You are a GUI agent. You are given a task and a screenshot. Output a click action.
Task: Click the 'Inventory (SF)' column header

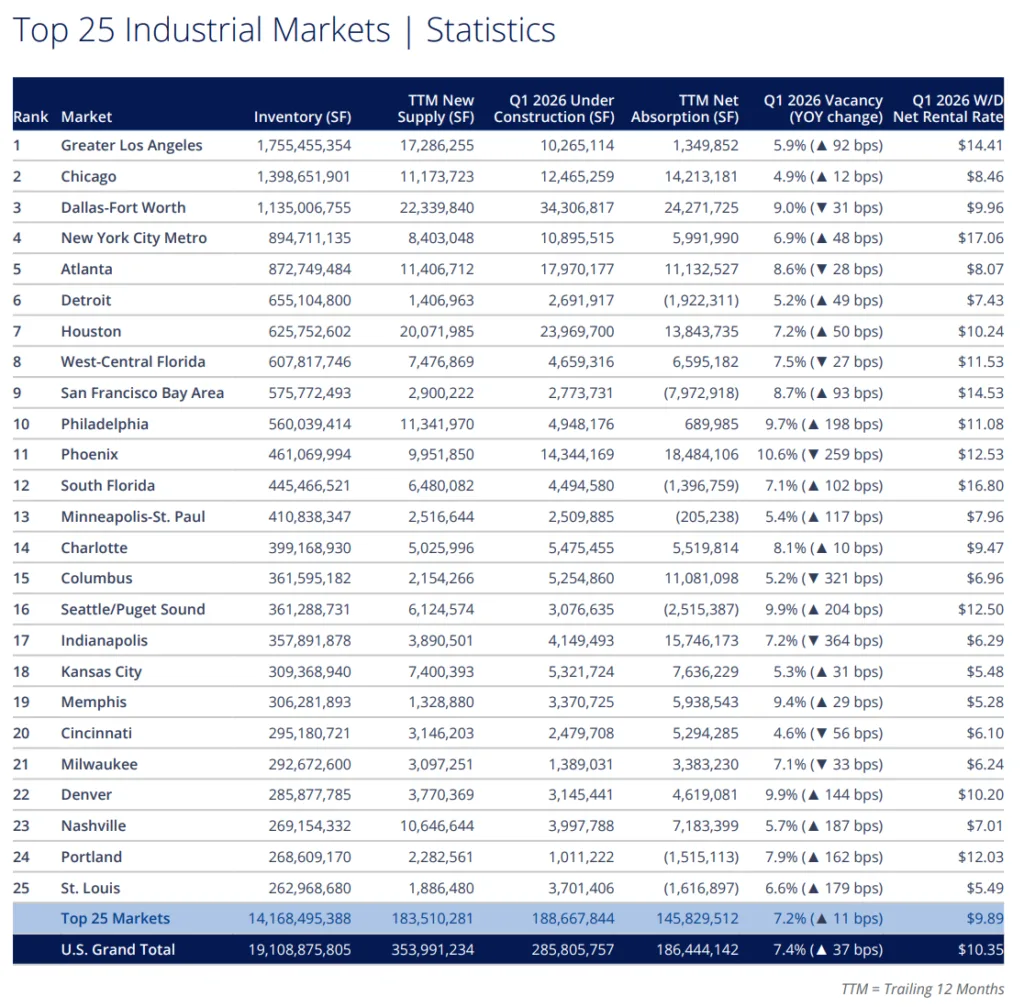pos(302,117)
